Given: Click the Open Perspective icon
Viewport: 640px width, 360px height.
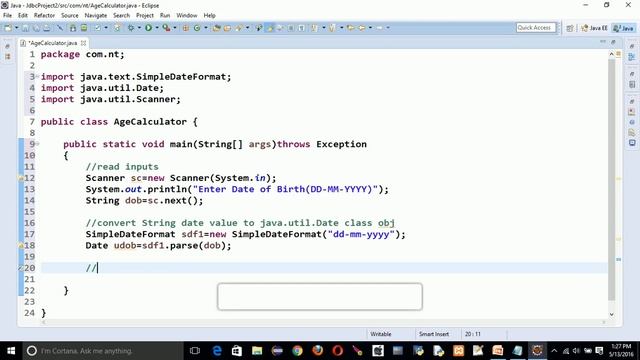Looking at the screenshot, I should click(x=570, y=28).
